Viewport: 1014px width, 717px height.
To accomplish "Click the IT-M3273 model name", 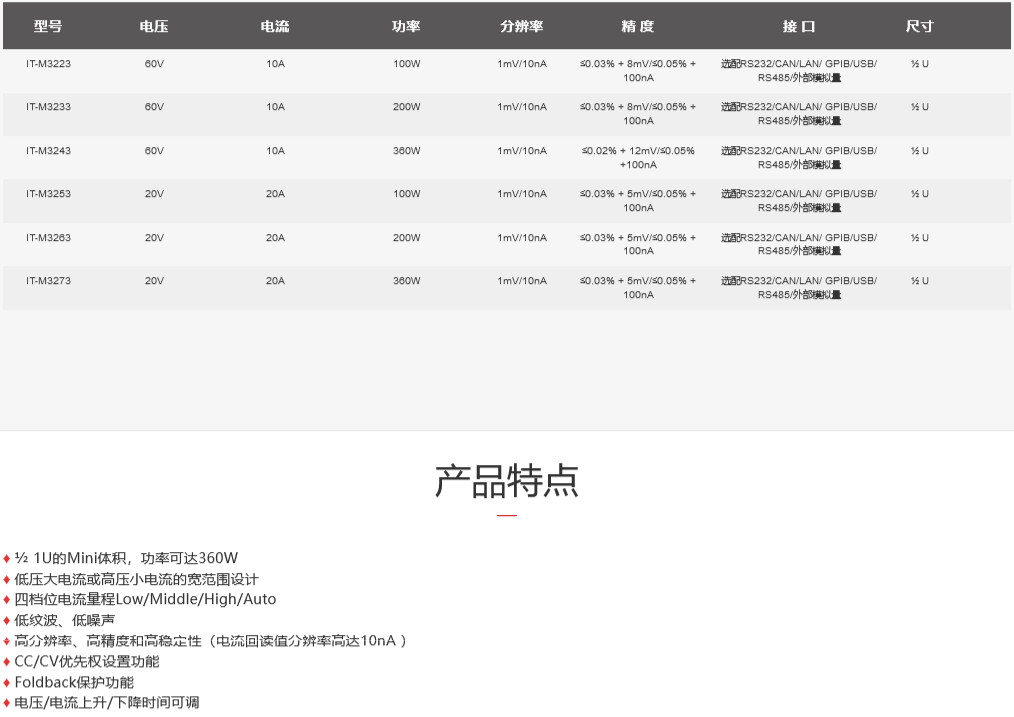I will pos(48,281).
